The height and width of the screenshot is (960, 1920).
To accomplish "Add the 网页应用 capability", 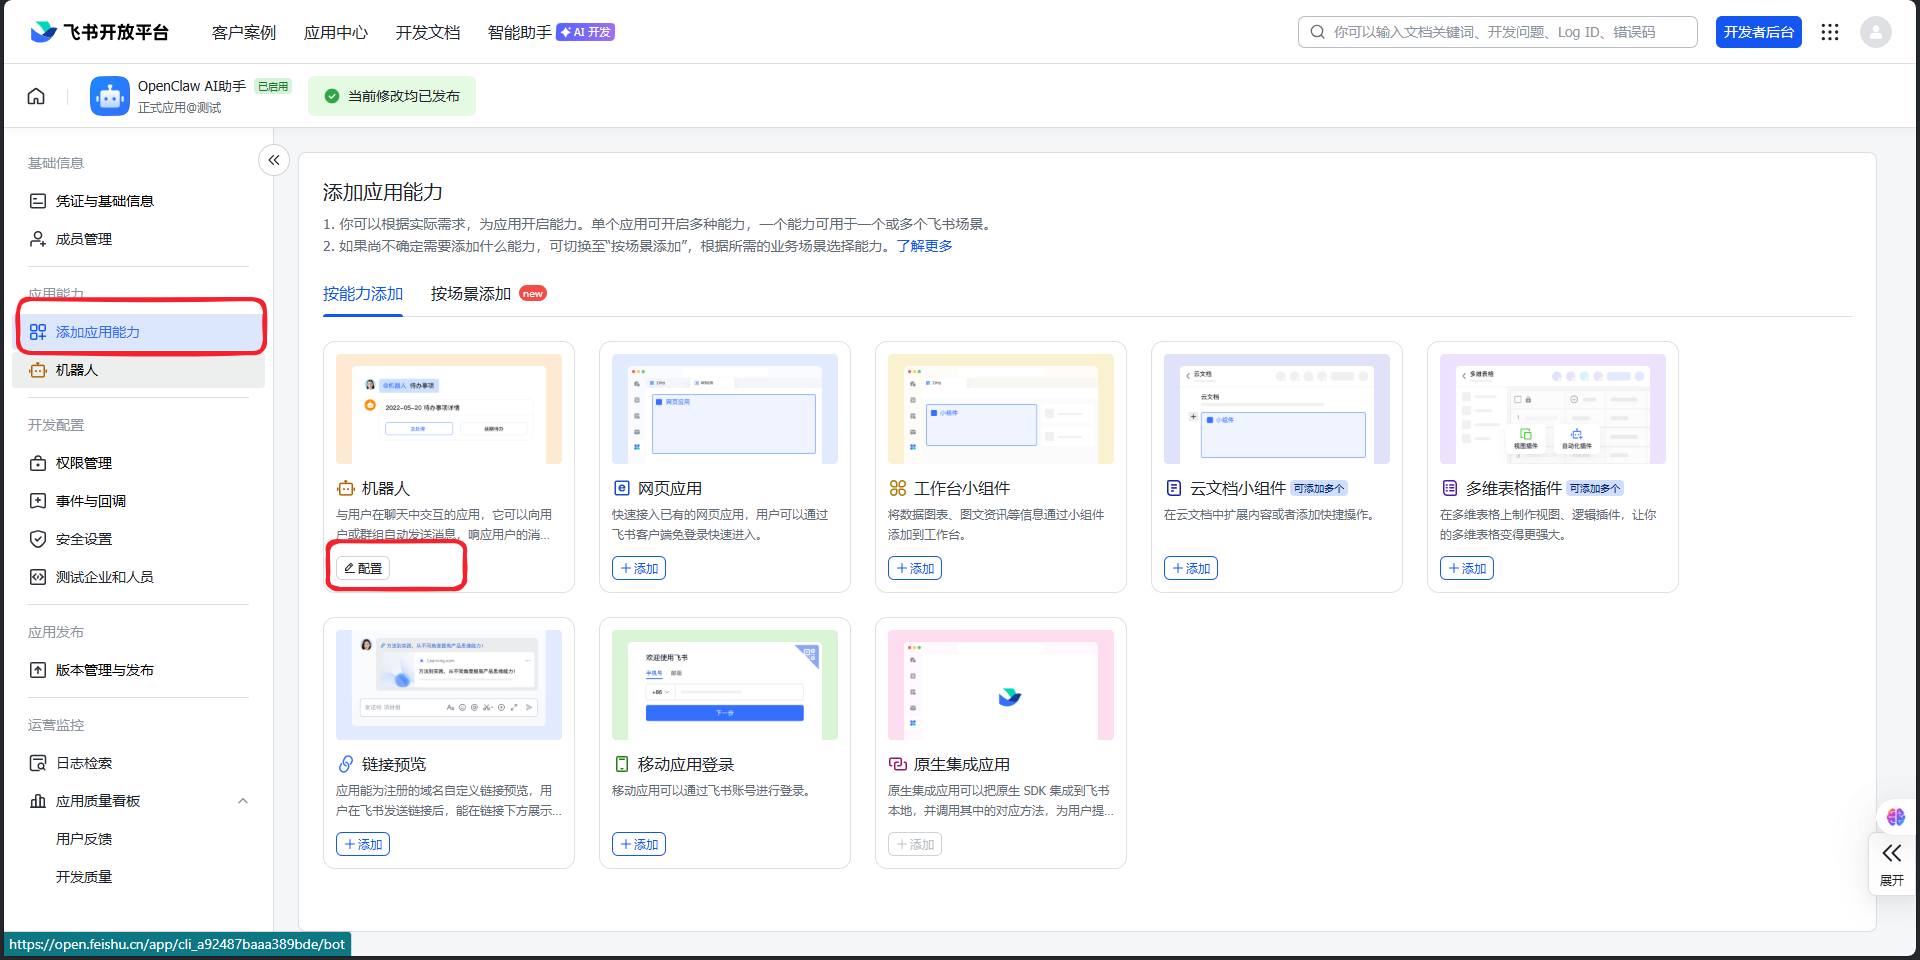I will [639, 568].
